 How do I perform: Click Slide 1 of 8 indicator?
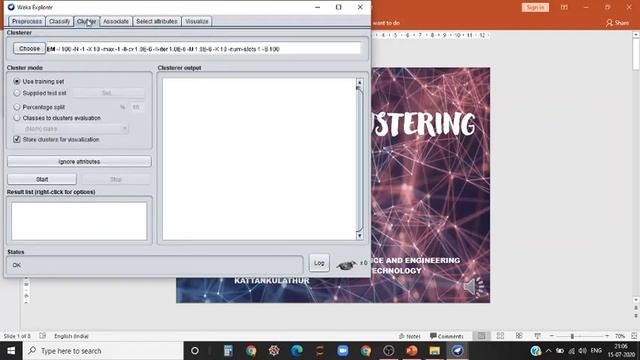(x=17, y=336)
